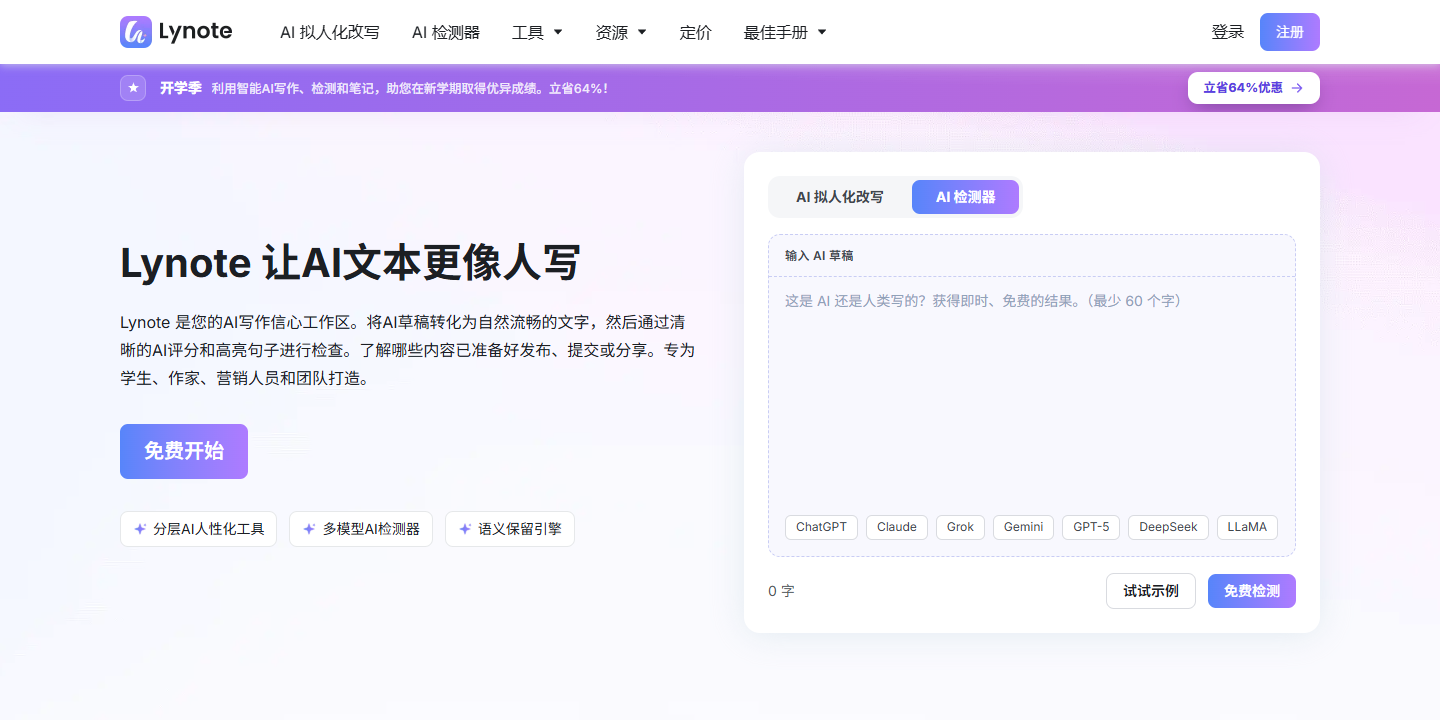
Task: Select the ChatGPT model tag
Action: point(821,527)
